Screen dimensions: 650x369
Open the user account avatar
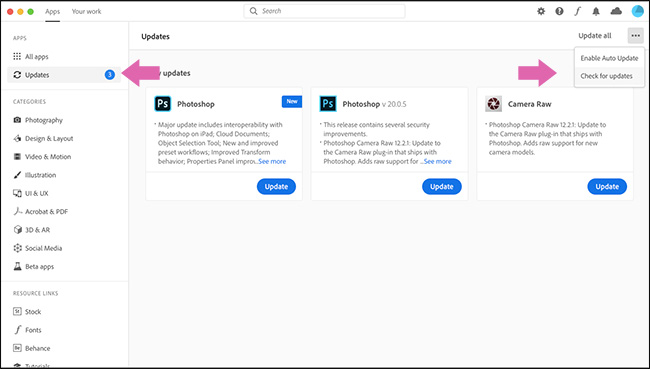pos(637,11)
